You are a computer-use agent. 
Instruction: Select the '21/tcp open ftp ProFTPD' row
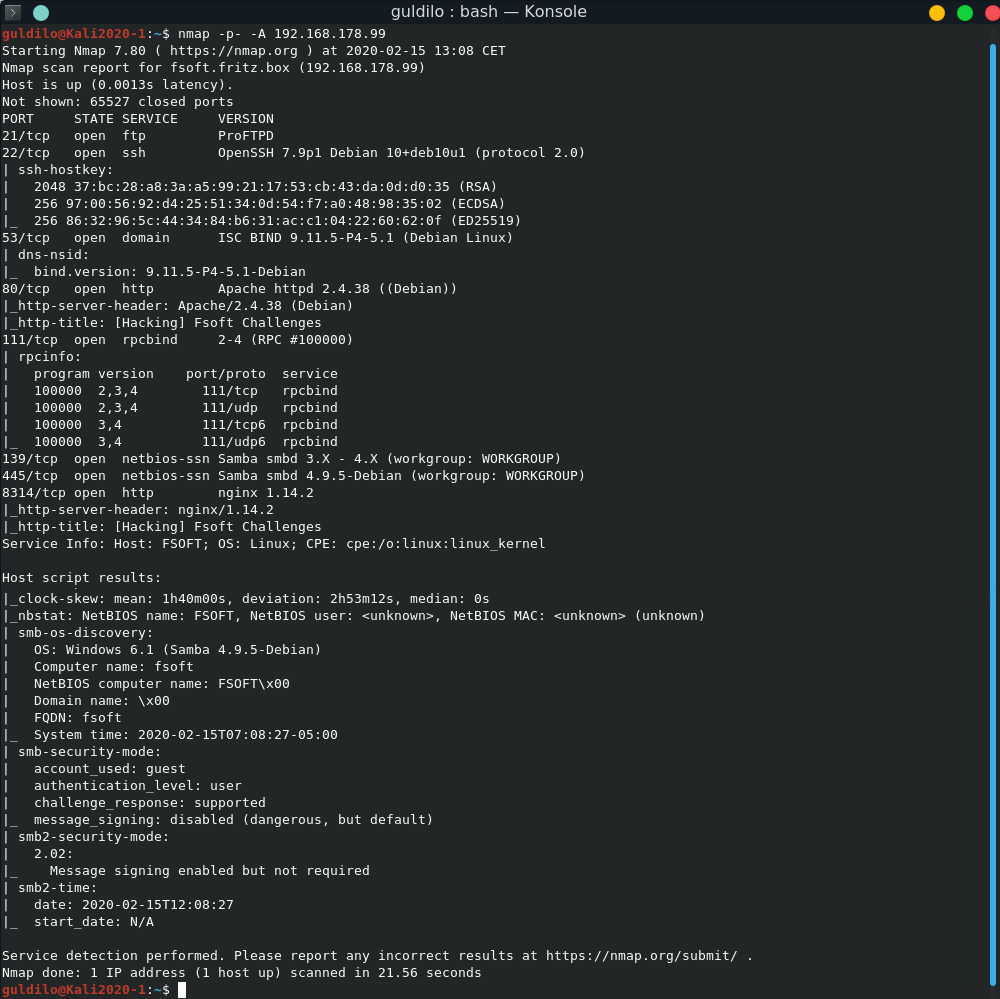[x=138, y=136]
